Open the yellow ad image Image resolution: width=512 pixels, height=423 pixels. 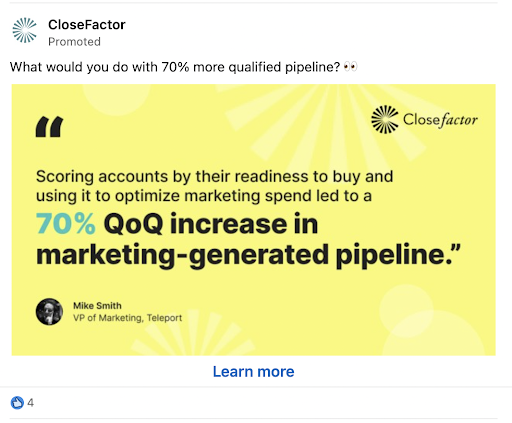coord(254,220)
